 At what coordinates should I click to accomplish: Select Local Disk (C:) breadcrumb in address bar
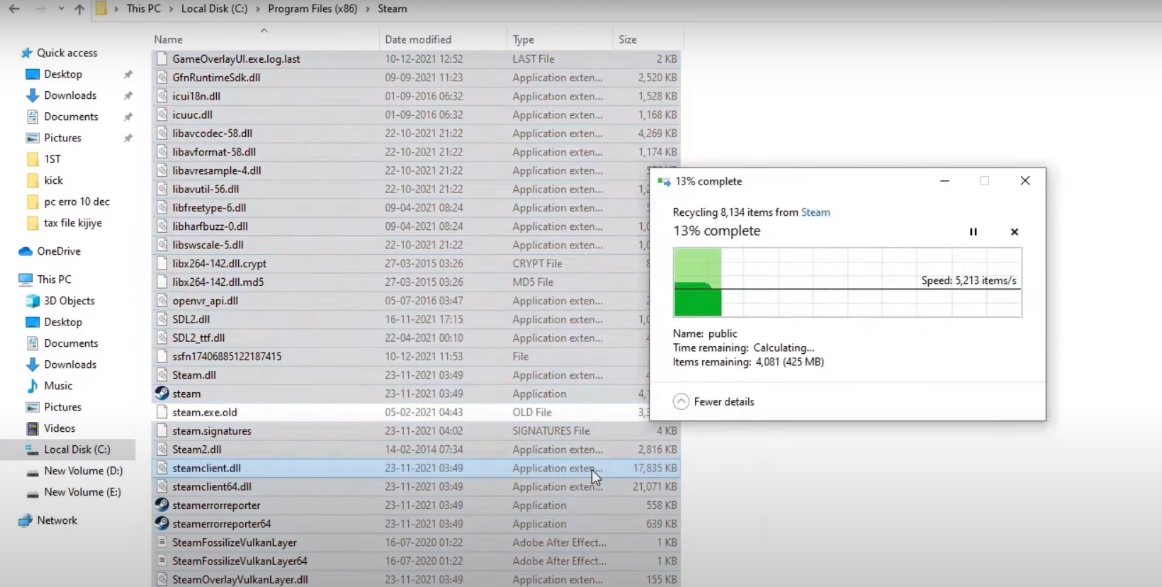click(214, 9)
